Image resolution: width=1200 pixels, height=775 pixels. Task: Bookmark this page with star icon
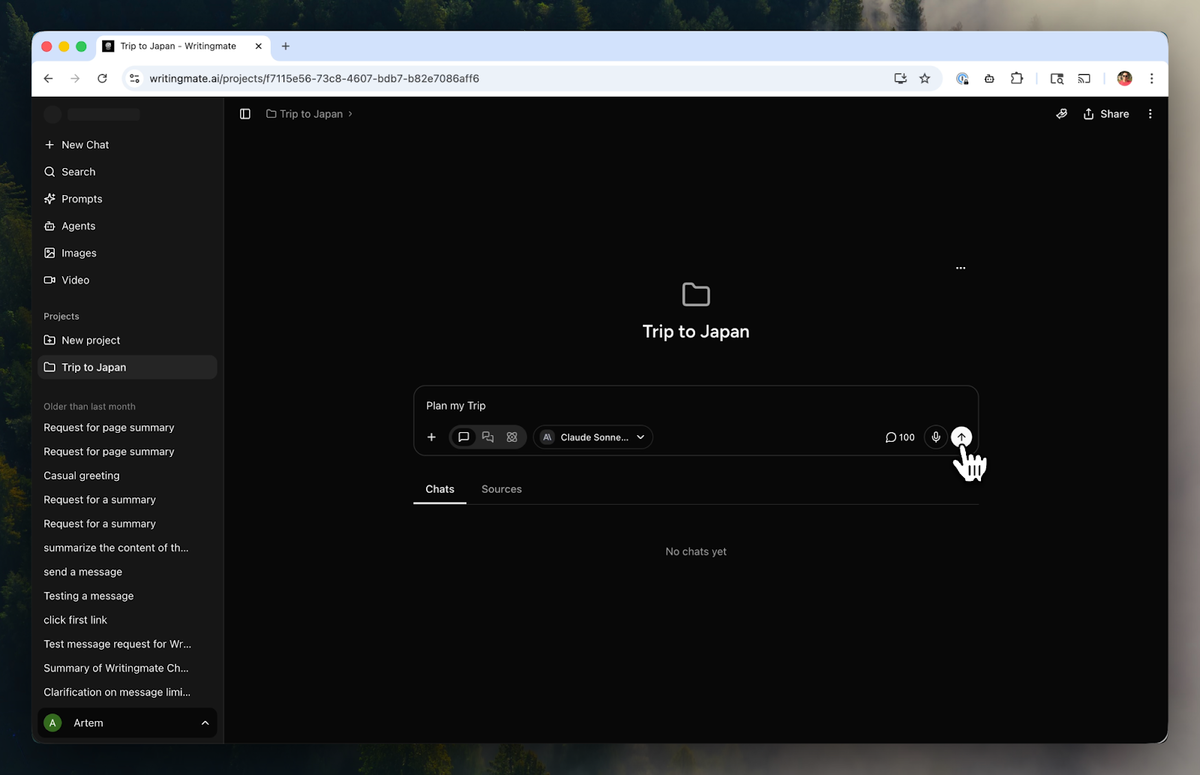point(925,78)
